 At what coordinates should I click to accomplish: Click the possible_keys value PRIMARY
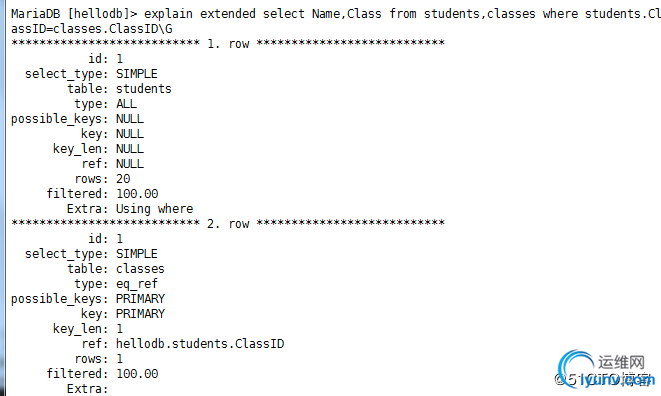140,299
